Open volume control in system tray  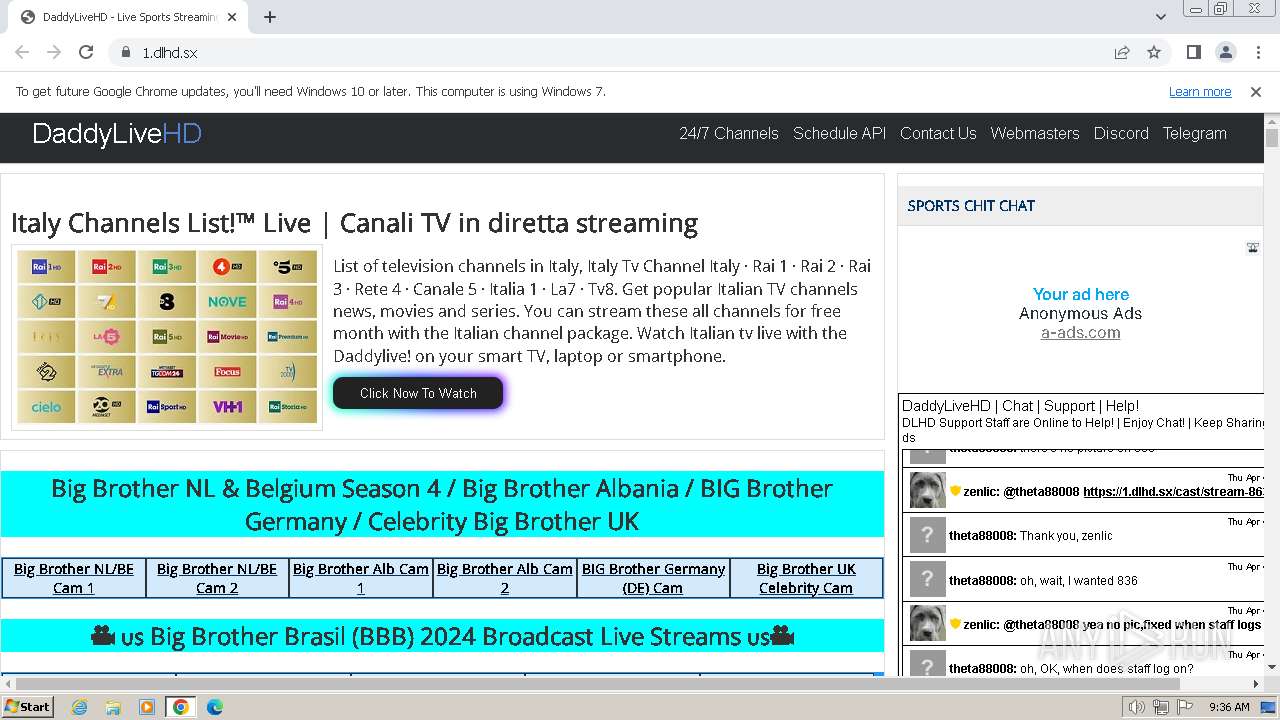pyautogui.click(x=1137, y=707)
